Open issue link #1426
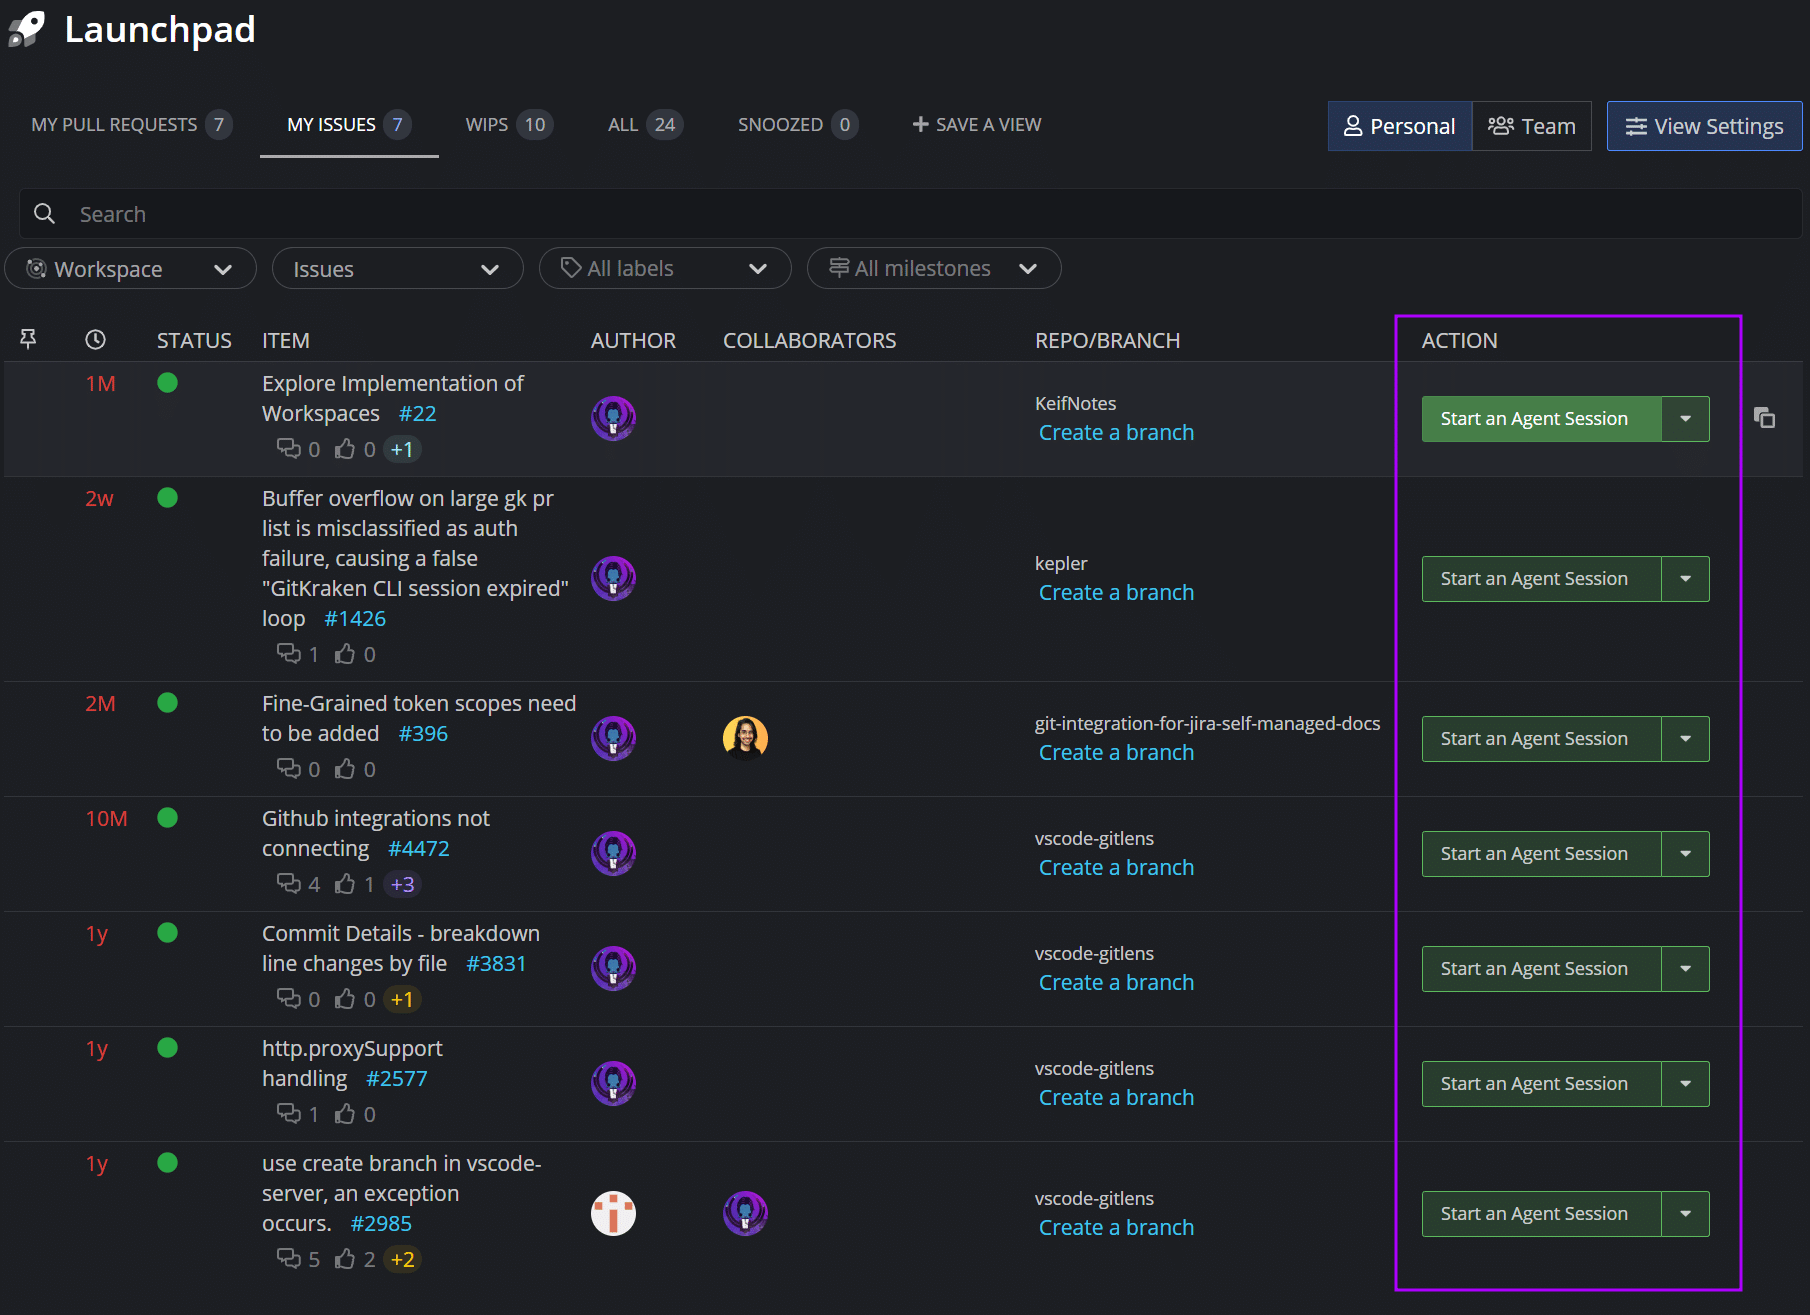This screenshot has width=1810, height=1315. click(355, 619)
